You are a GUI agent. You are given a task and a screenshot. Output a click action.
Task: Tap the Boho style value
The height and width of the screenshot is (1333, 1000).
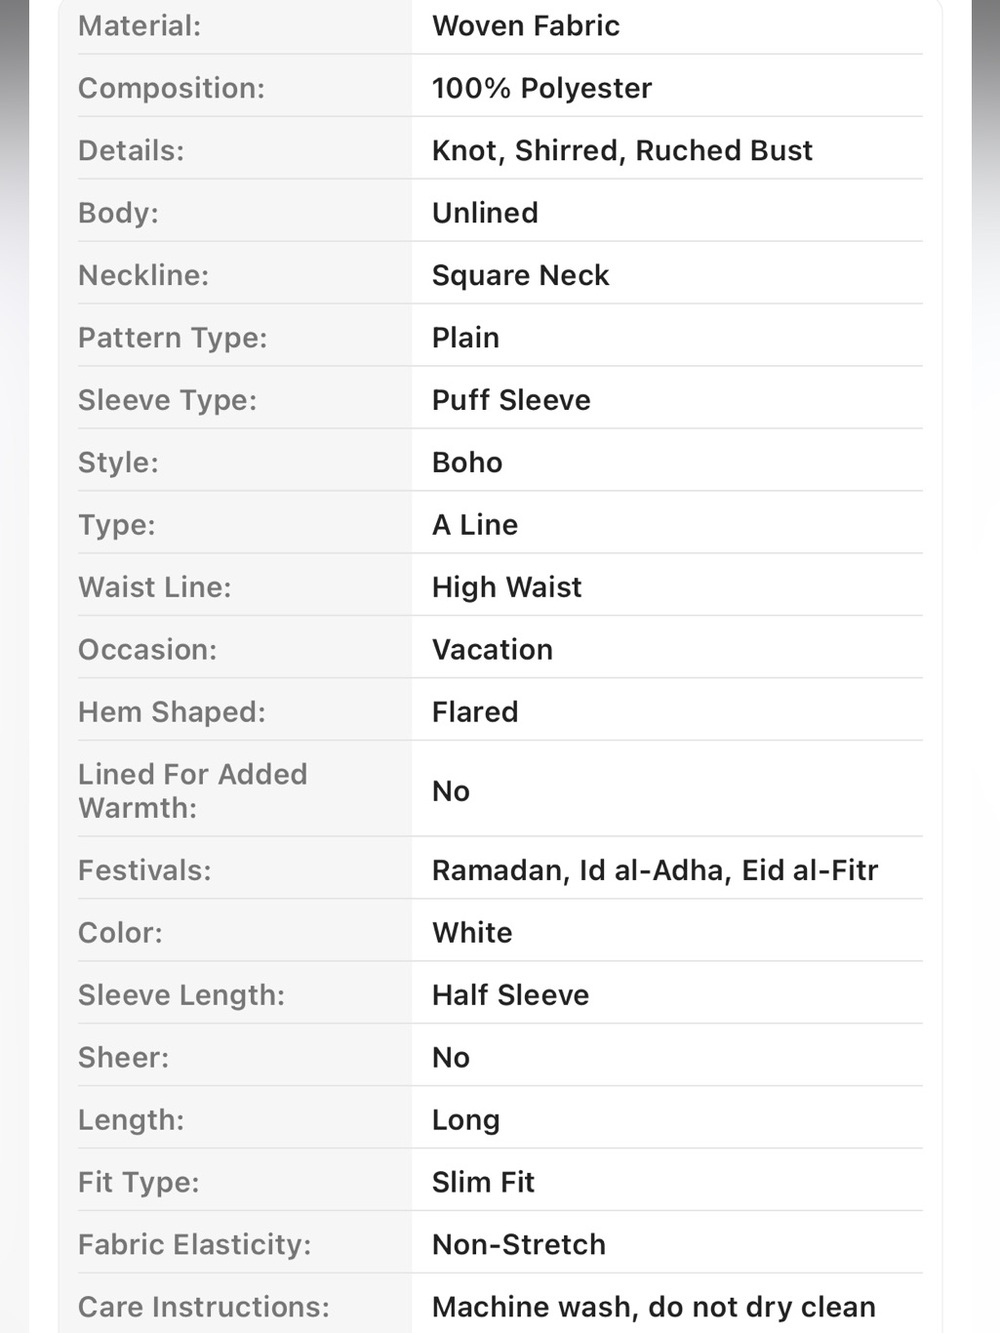click(467, 462)
